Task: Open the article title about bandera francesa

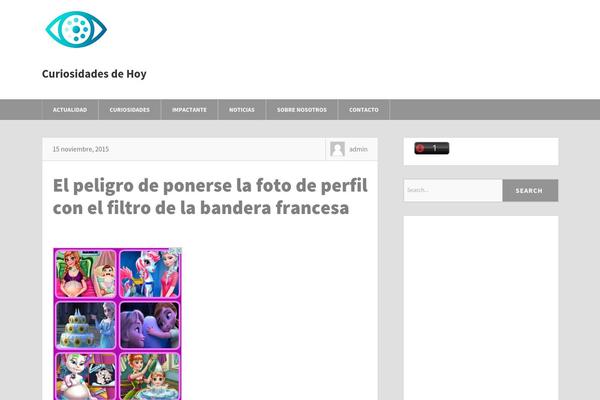Action: pyautogui.click(x=210, y=196)
